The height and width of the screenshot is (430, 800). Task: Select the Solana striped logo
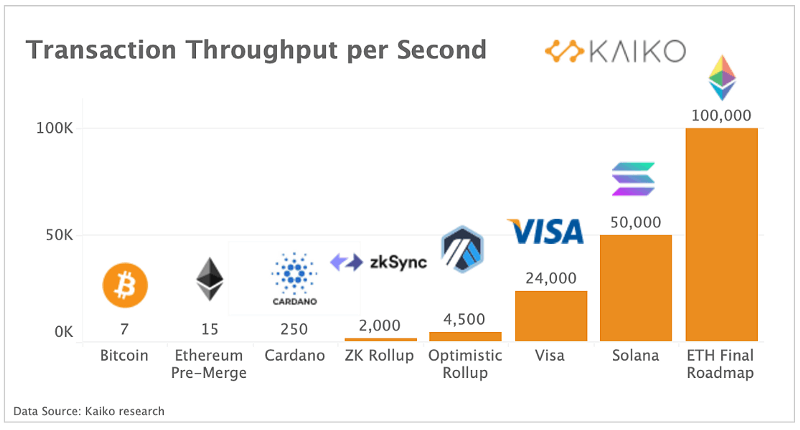click(632, 178)
